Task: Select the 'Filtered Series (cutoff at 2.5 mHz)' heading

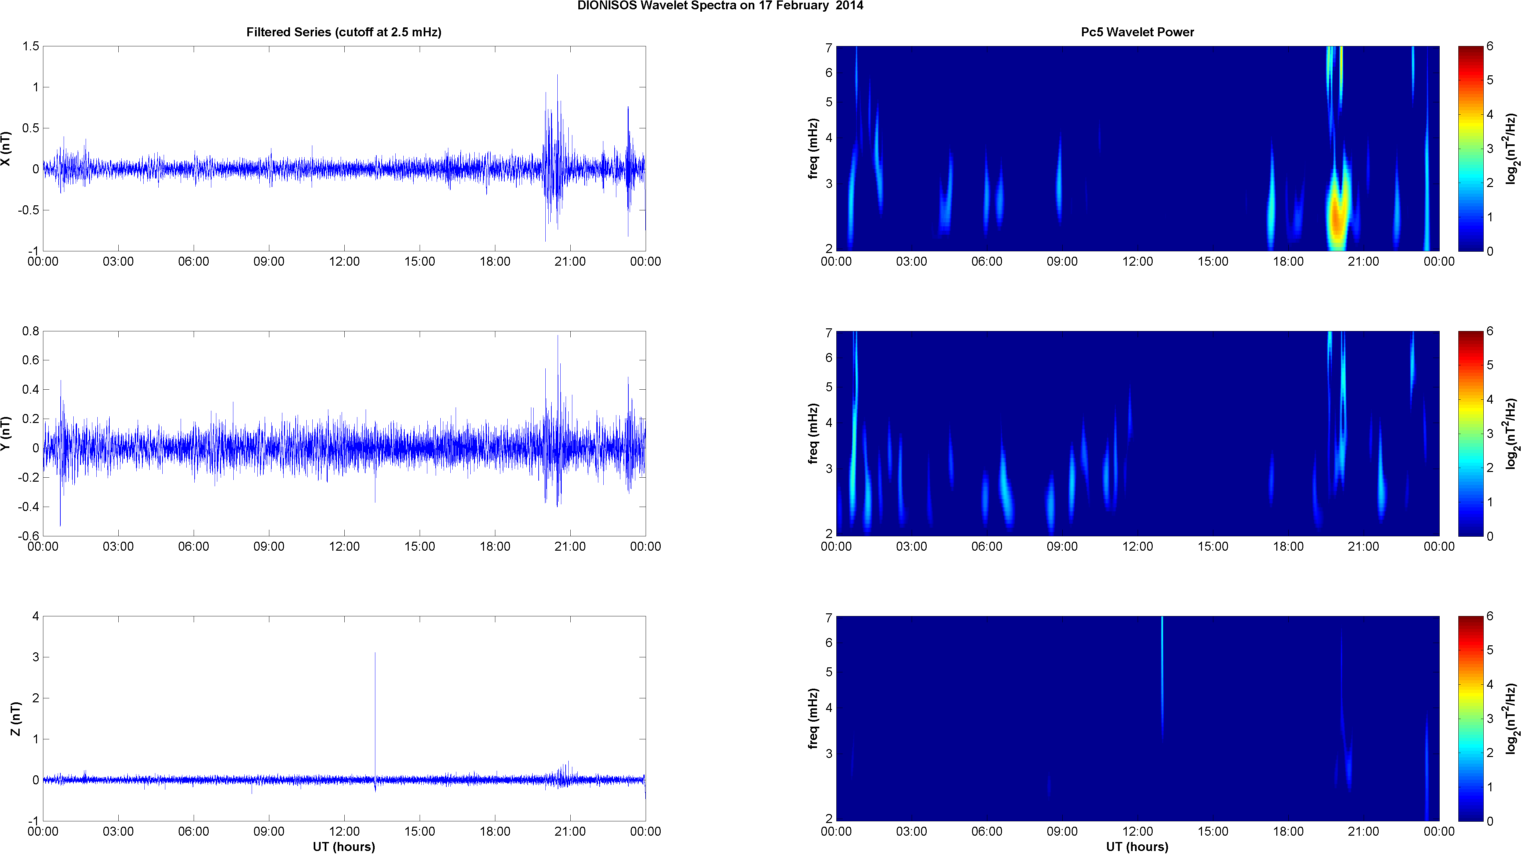Action: (344, 32)
